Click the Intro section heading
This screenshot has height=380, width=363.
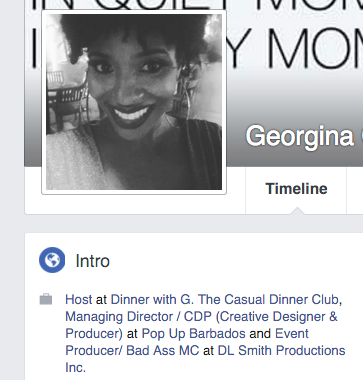tap(93, 261)
